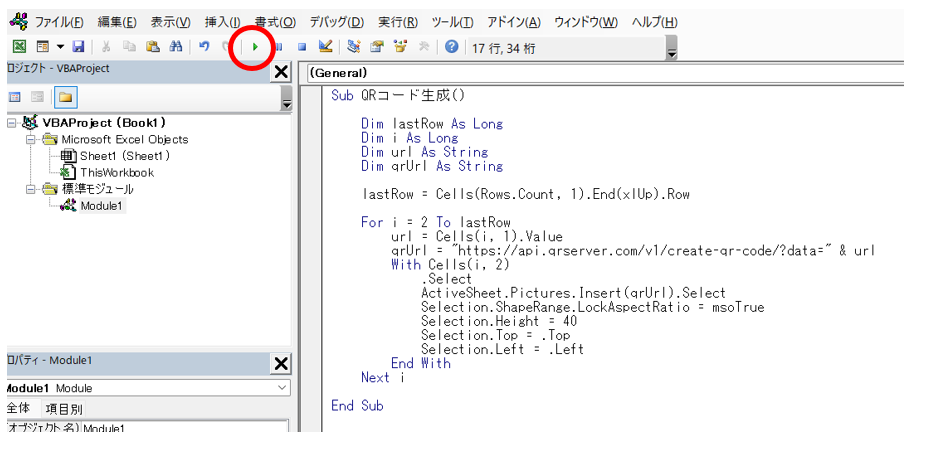Click the Insert UserForm icon
The image size is (931, 453).
coord(42,47)
